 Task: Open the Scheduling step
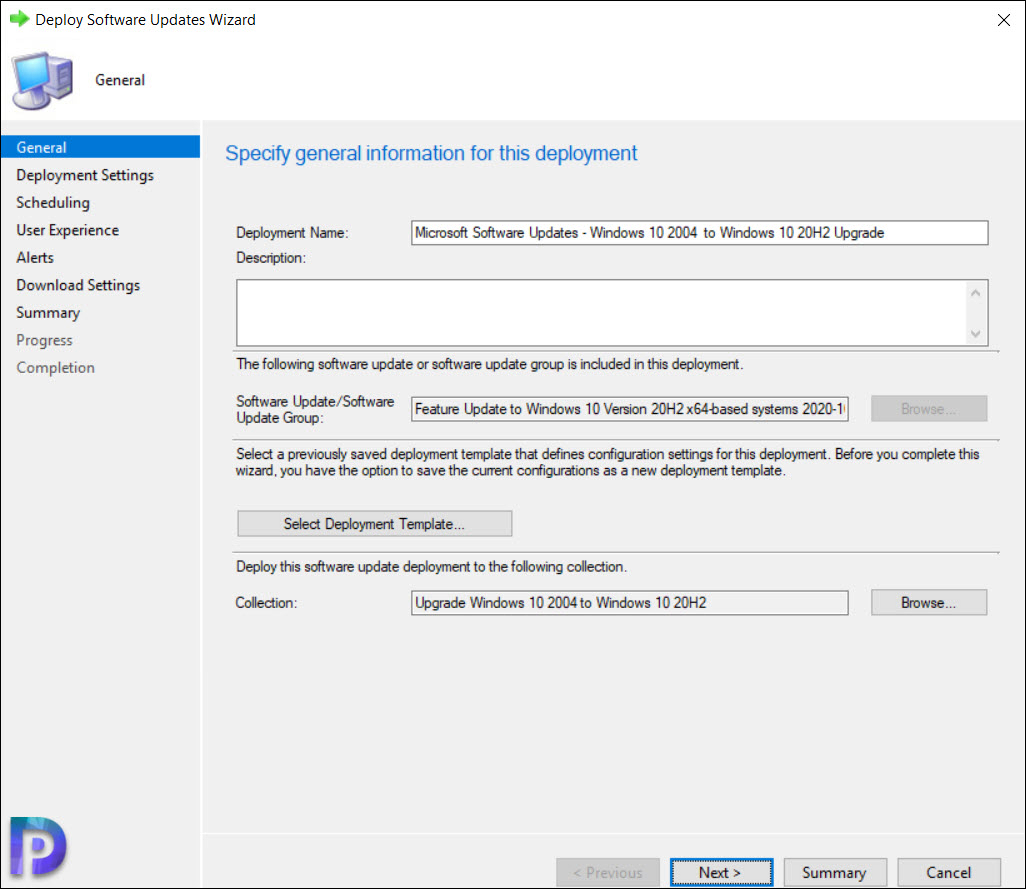(53, 203)
